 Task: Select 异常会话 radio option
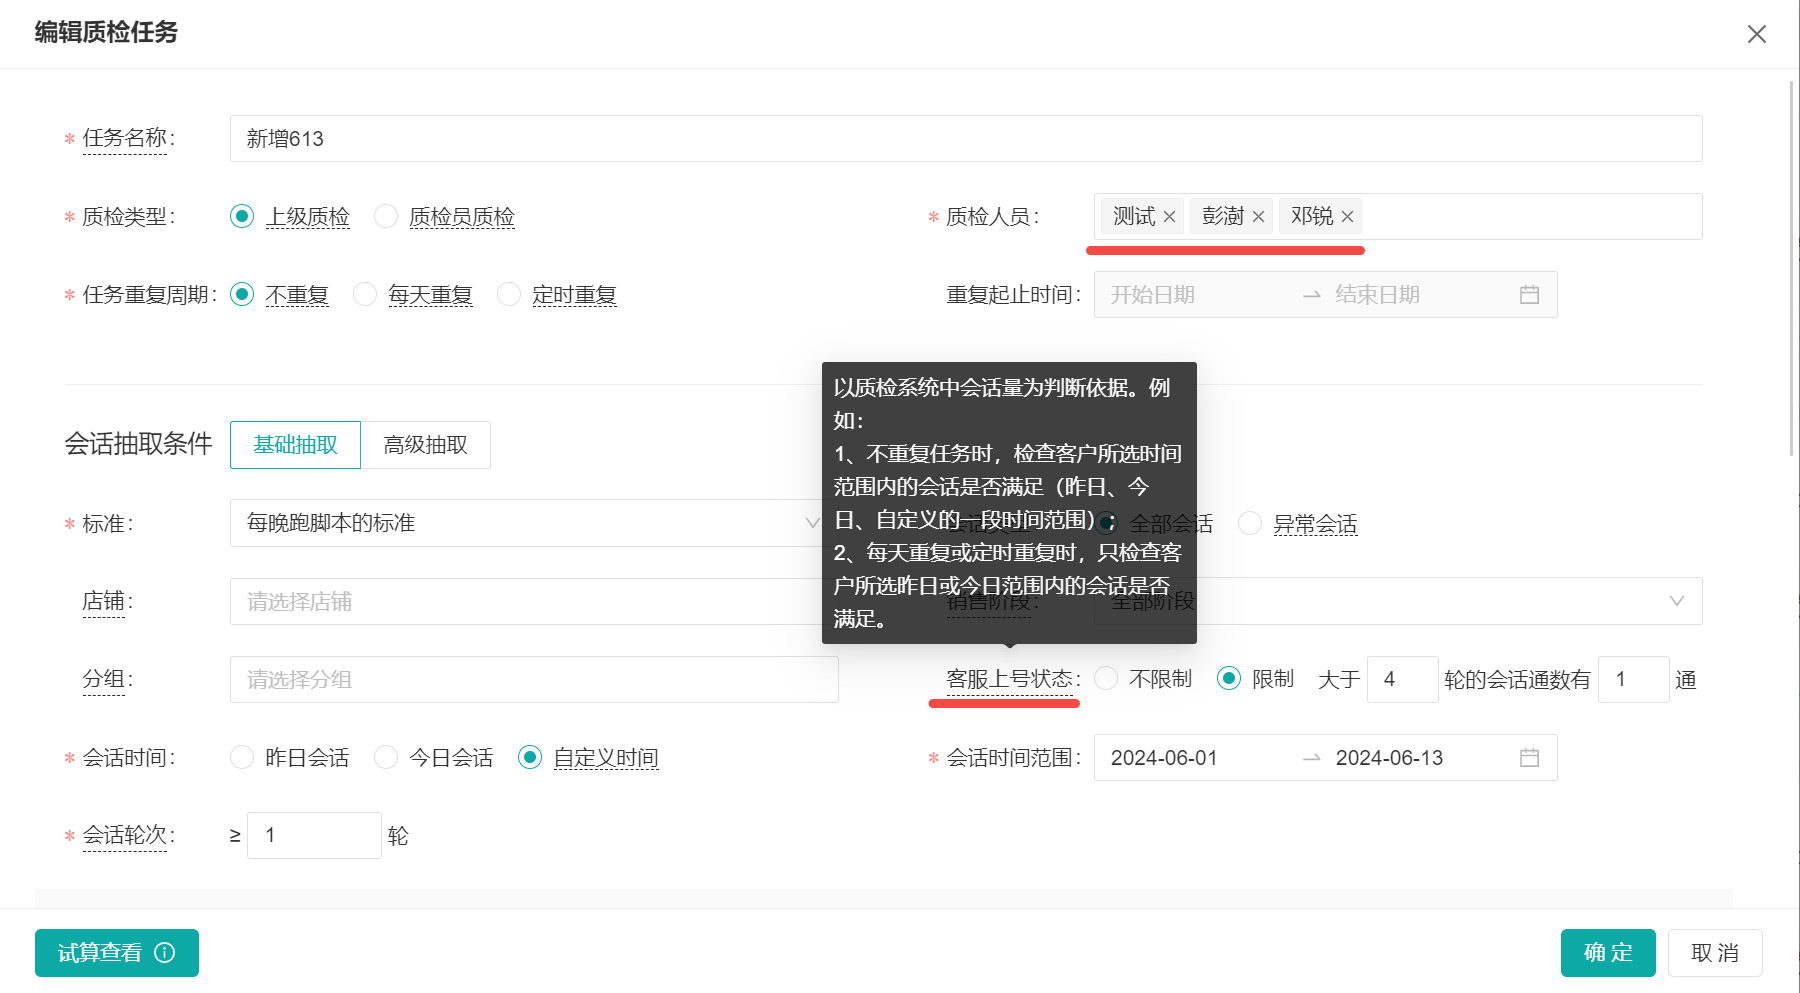point(1250,524)
